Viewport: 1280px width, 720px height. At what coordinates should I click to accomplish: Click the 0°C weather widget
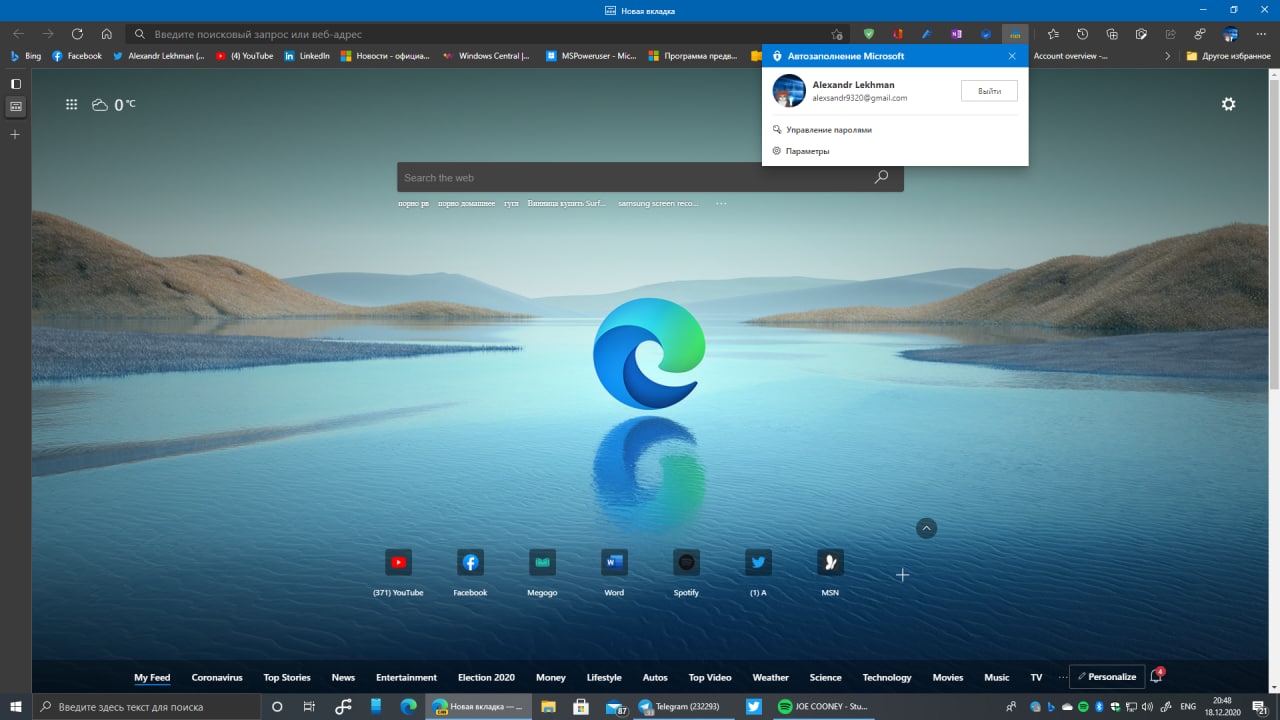tap(113, 104)
